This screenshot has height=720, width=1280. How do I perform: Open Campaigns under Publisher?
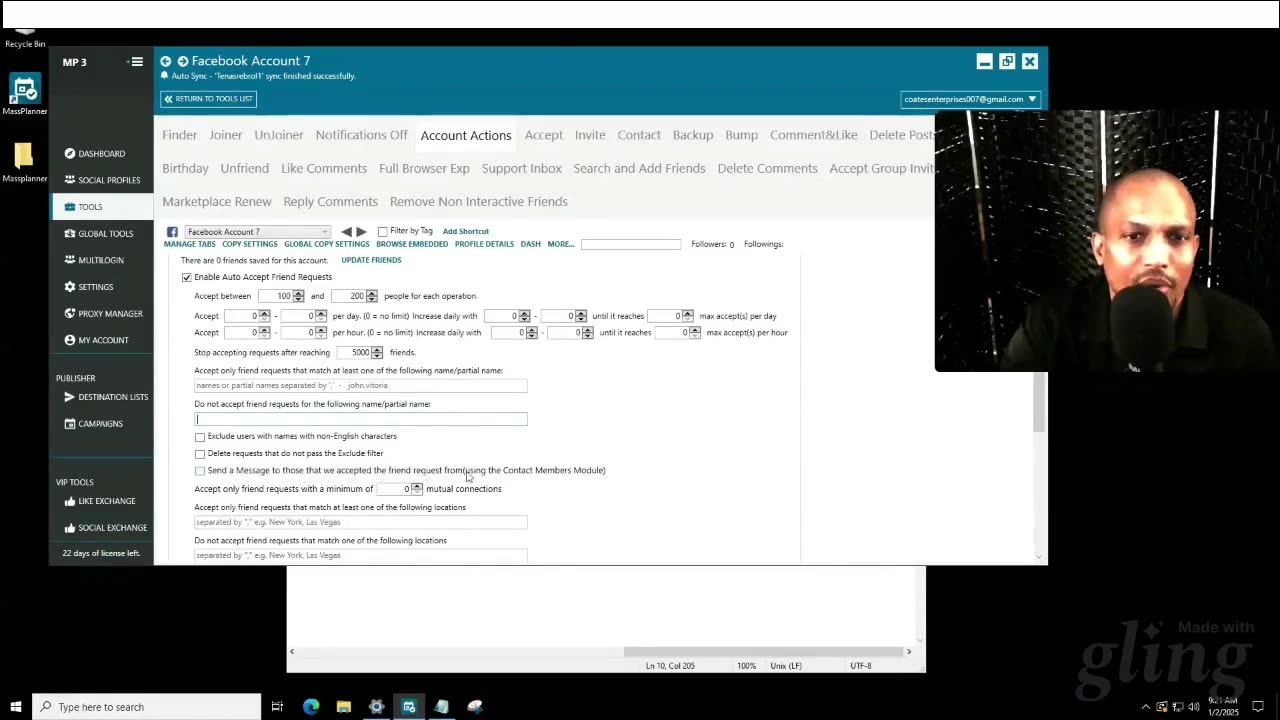pyautogui.click(x=94, y=424)
